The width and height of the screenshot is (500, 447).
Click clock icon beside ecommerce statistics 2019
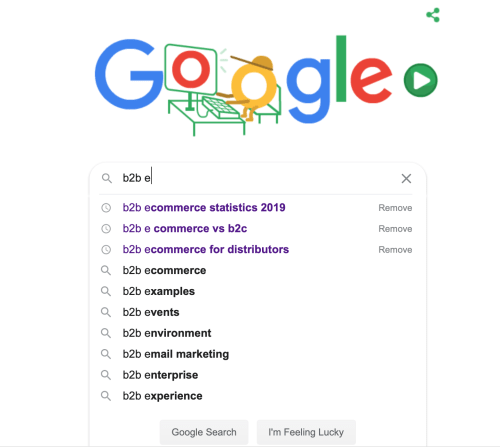click(106, 208)
